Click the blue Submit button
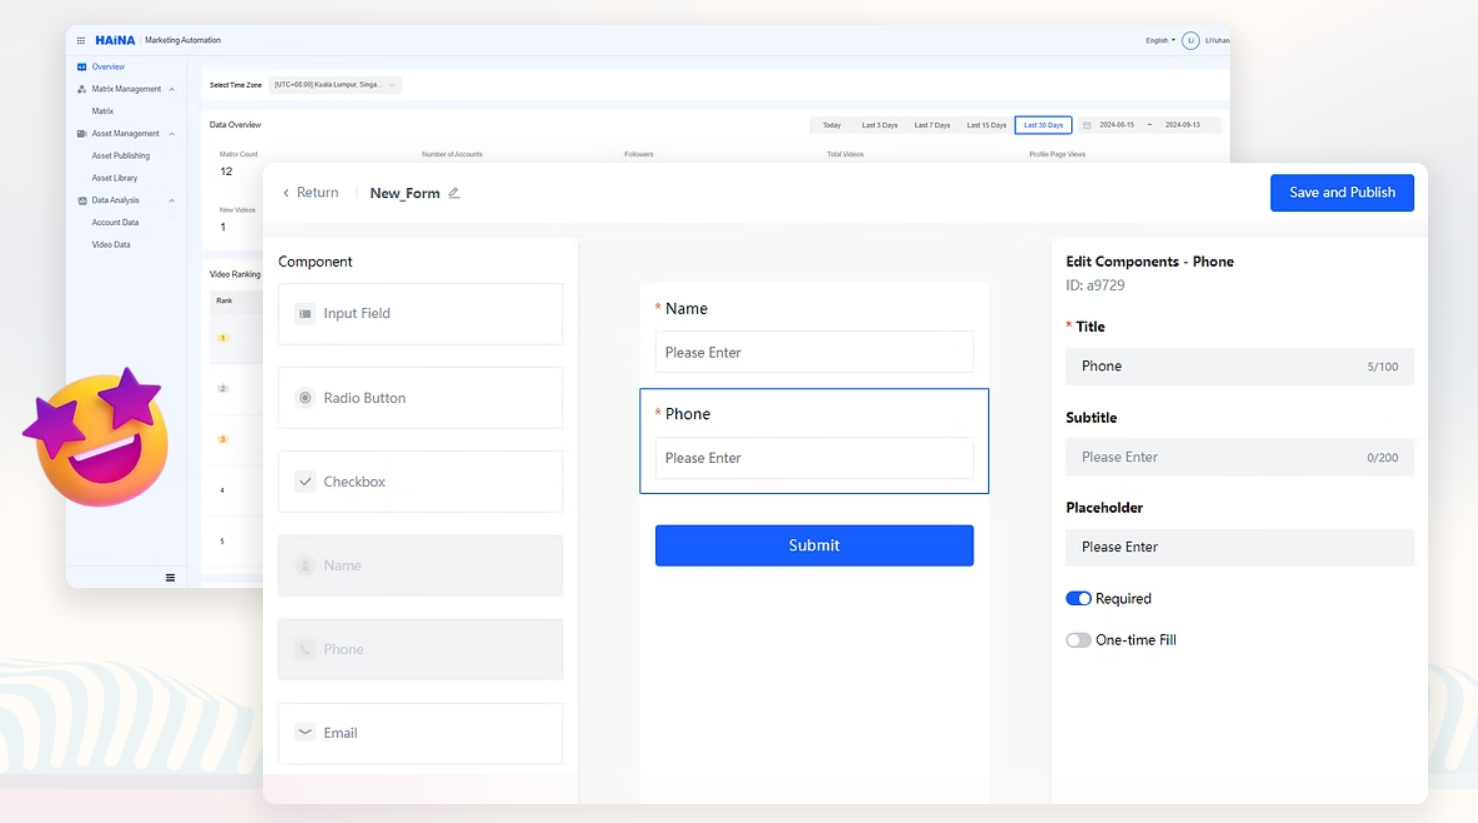Screen dimensions: 1478x823 [814, 546]
